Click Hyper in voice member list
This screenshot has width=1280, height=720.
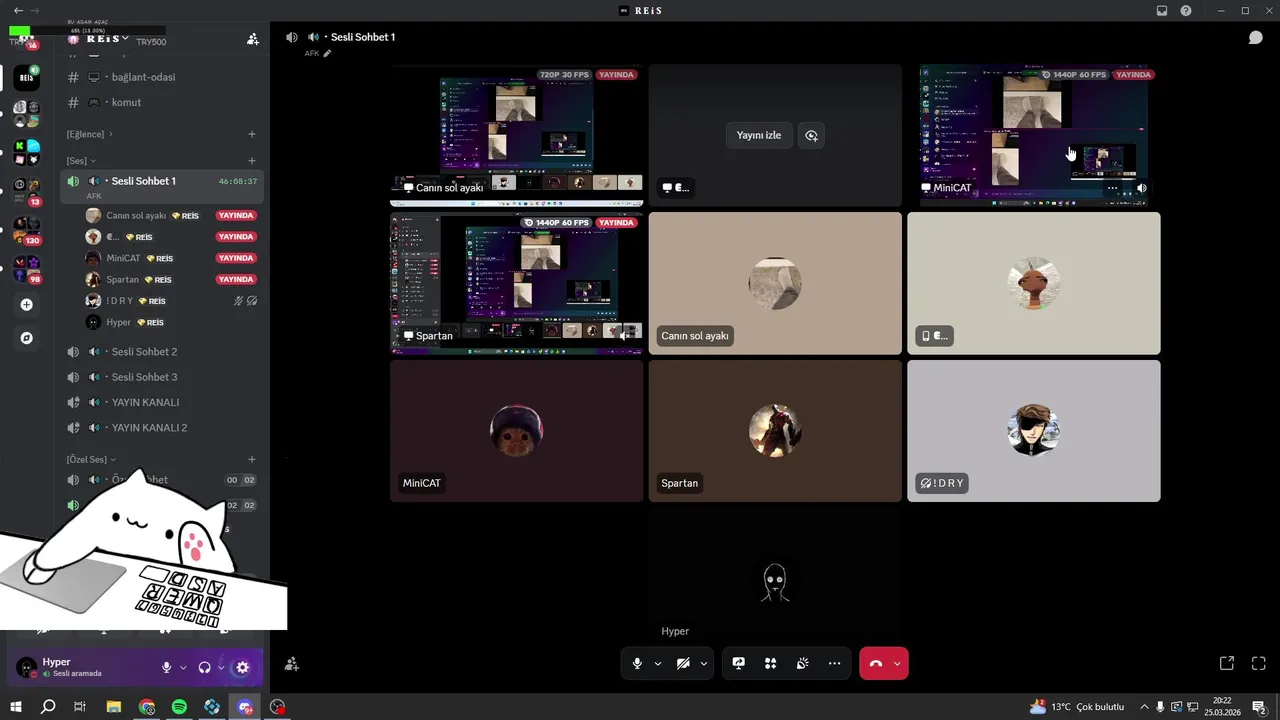point(172,322)
